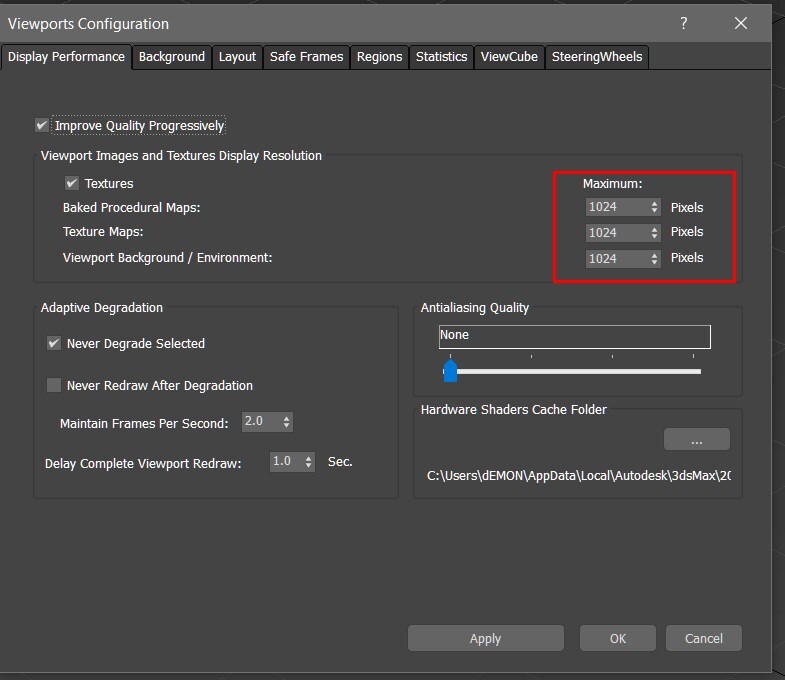
Task: Click the Delay Complete Viewport Redraw label
Action: click(x=143, y=464)
